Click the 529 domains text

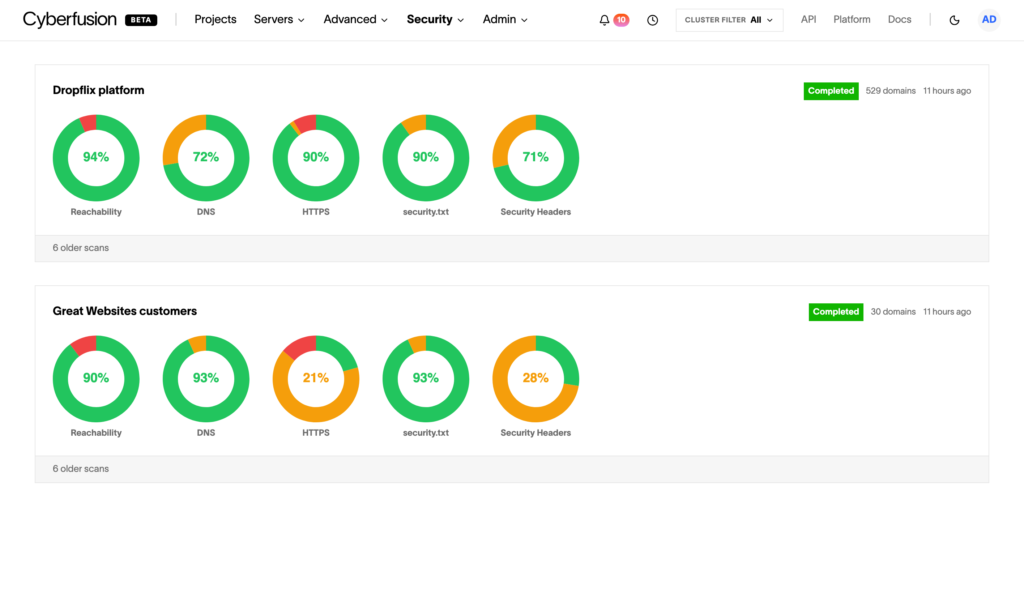(x=890, y=91)
